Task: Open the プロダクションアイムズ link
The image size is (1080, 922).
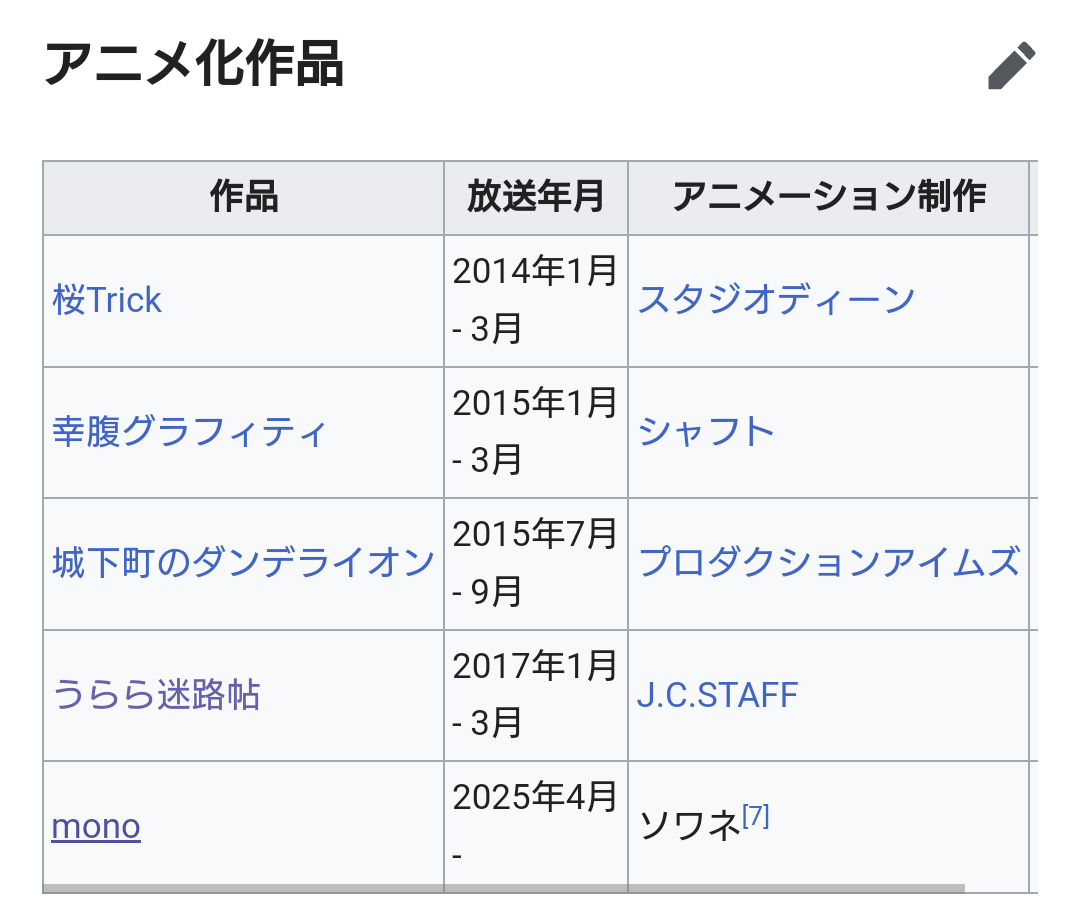Action: click(x=828, y=562)
